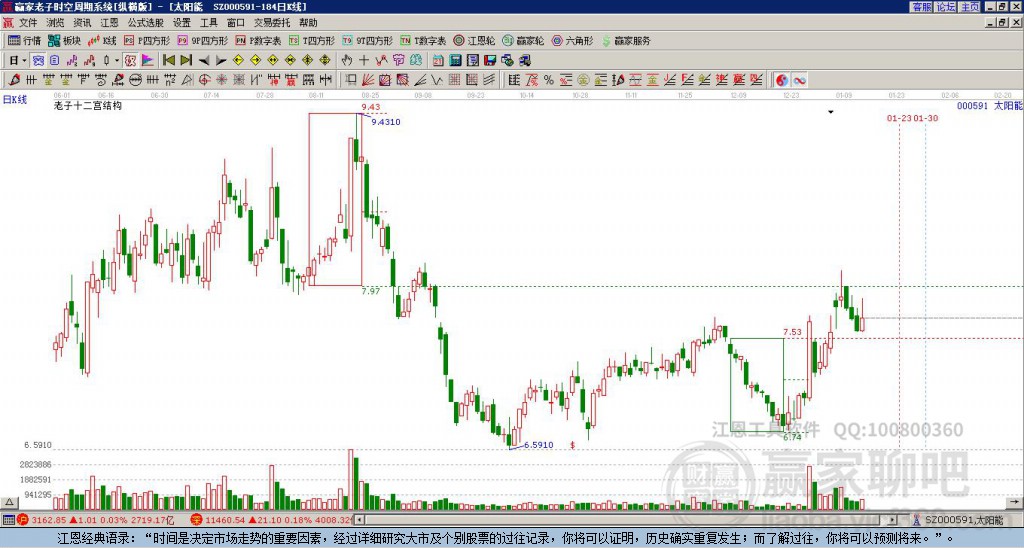Open the 公式选股 menu

[146, 23]
